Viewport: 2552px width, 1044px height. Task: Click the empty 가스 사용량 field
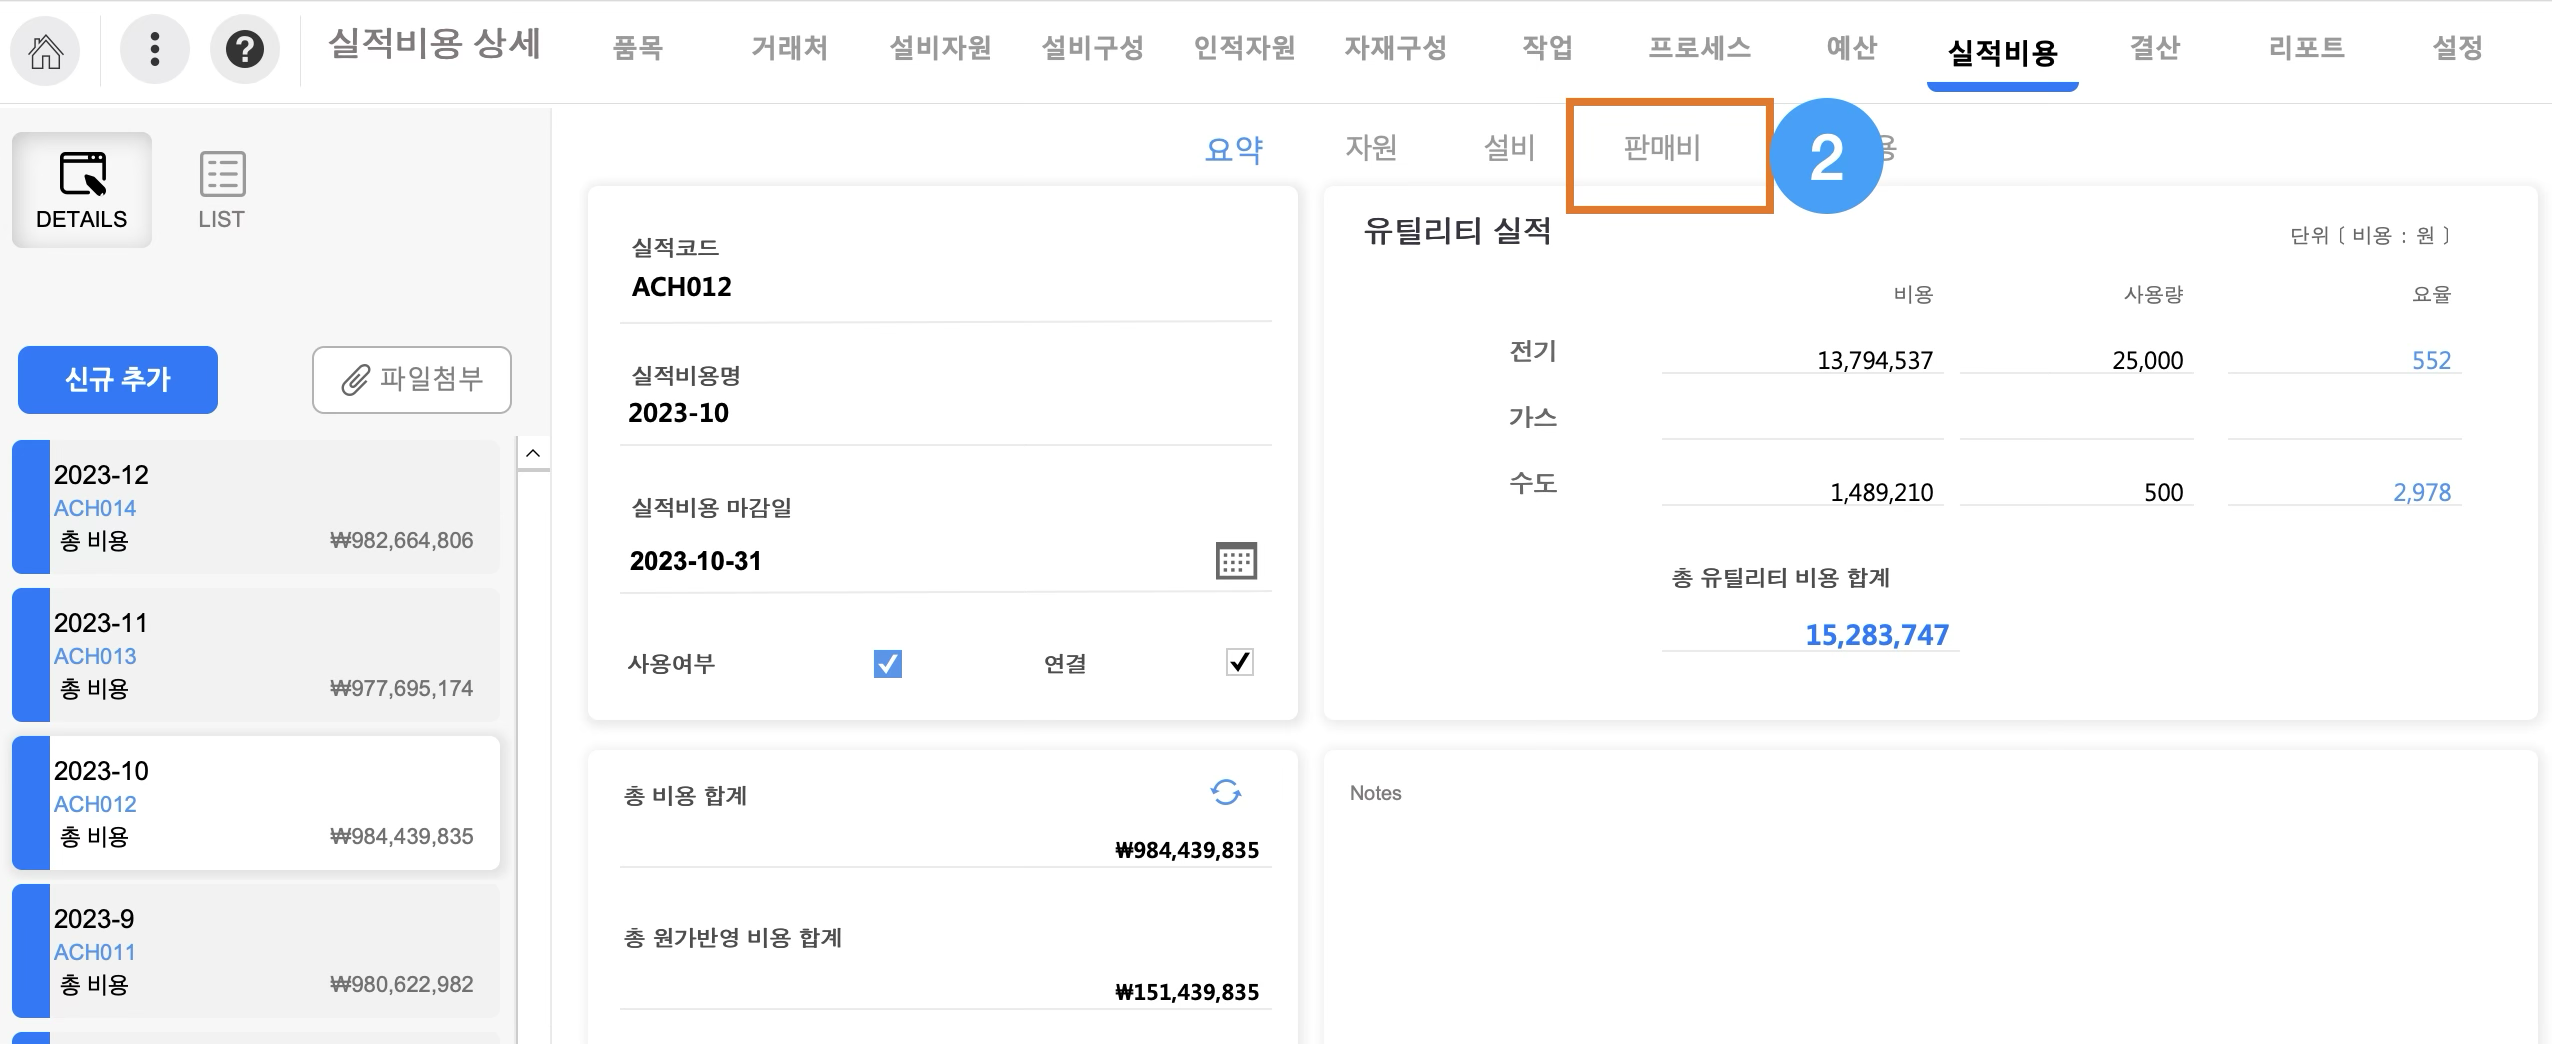point(2076,423)
